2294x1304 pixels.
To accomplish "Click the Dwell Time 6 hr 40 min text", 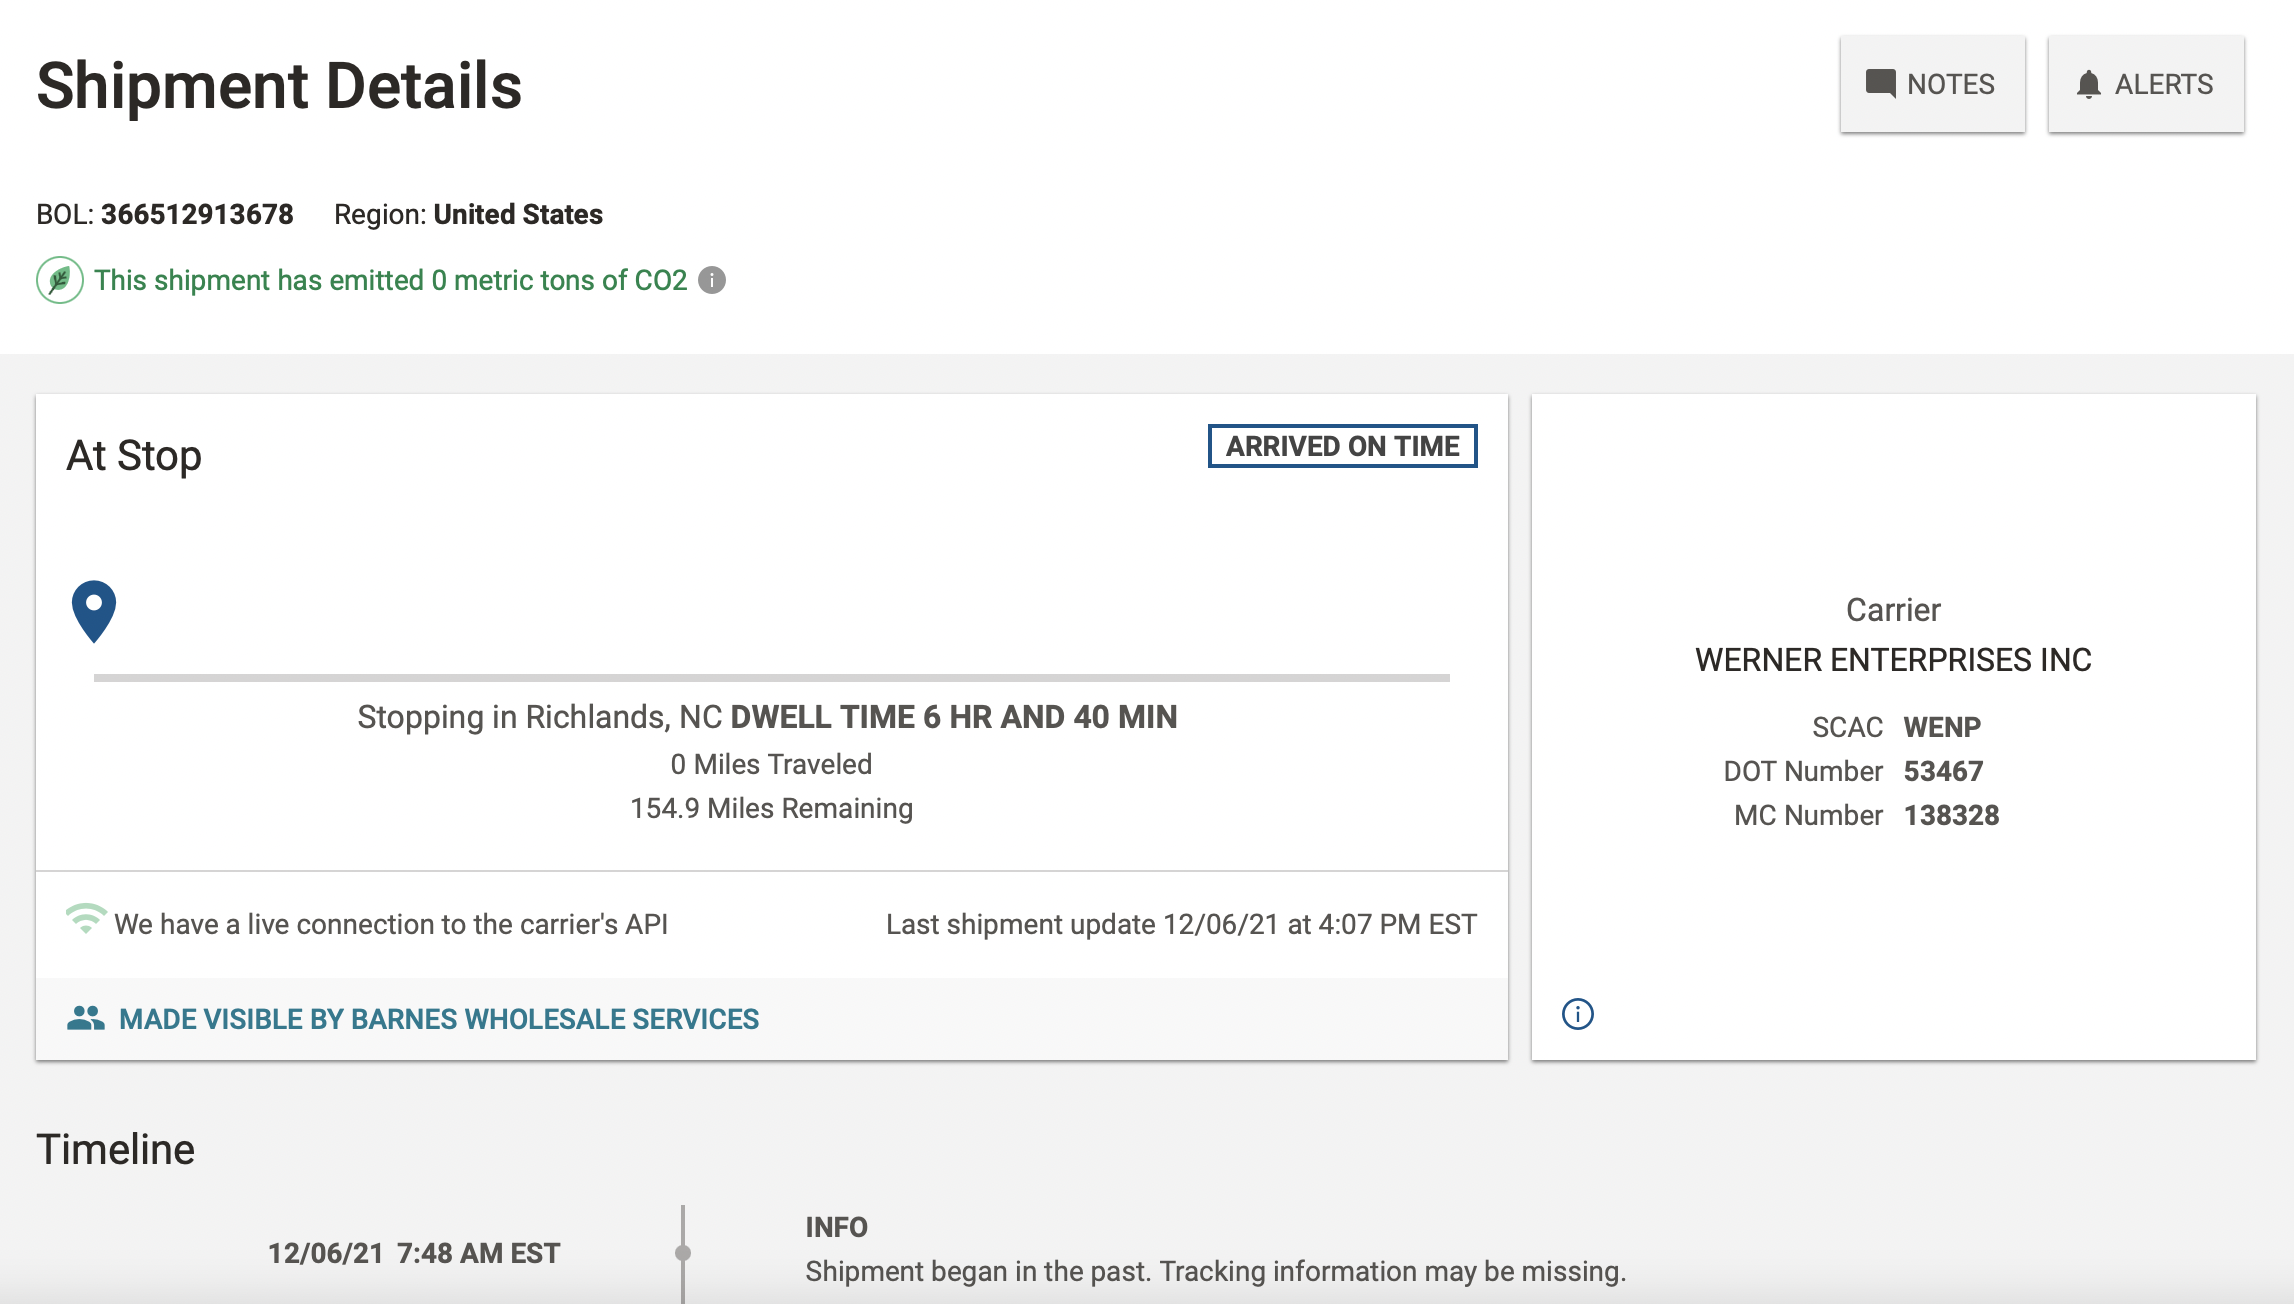I will click(x=954, y=717).
